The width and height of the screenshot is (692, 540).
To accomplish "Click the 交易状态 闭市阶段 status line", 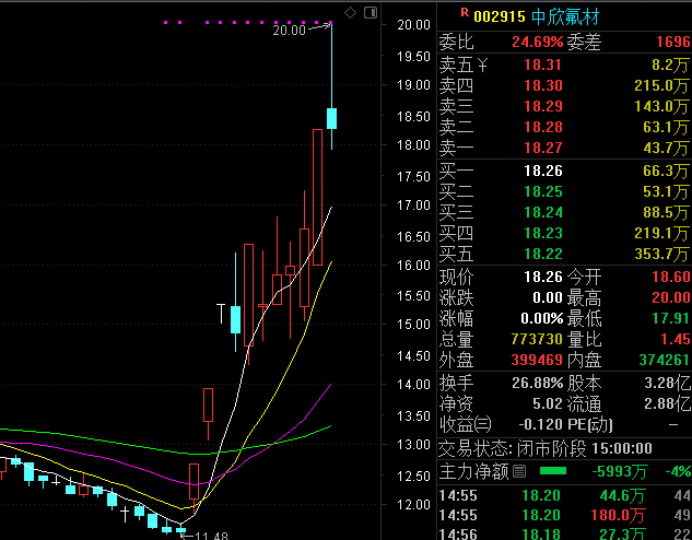I will coord(545,449).
